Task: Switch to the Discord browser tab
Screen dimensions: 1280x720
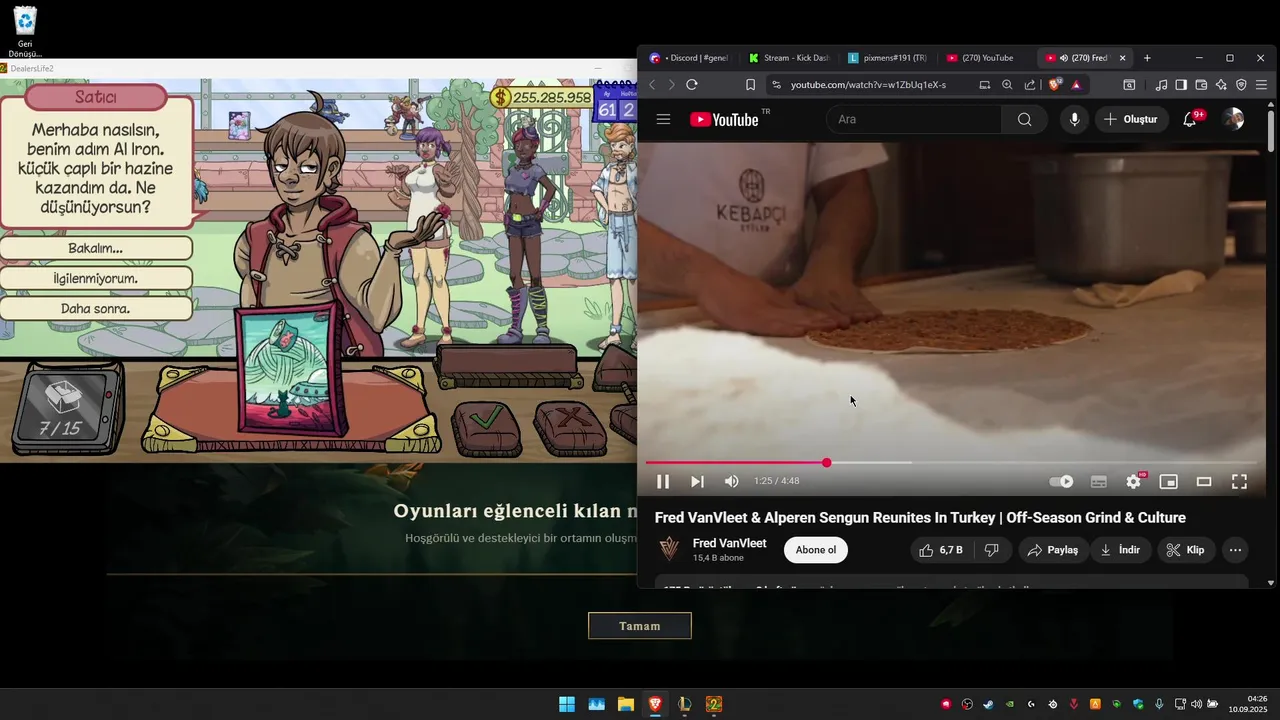Action: click(x=689, y=58)
